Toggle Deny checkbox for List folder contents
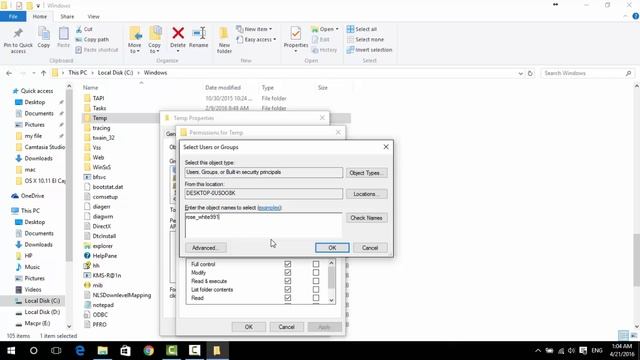Image resolution: width=640 pixels, height=360 pixels. pos(316,289)
